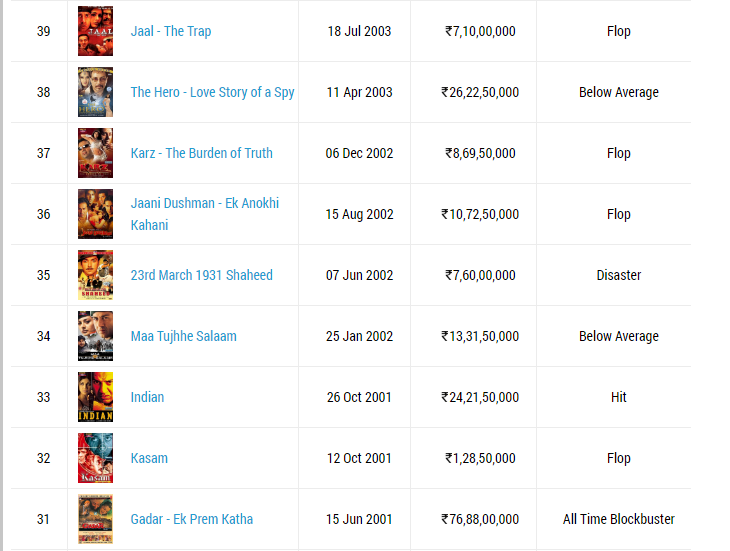730x551 pixels.
Task: Select the Maa Tujhhe Salaam poster
Action: (95, 336)
